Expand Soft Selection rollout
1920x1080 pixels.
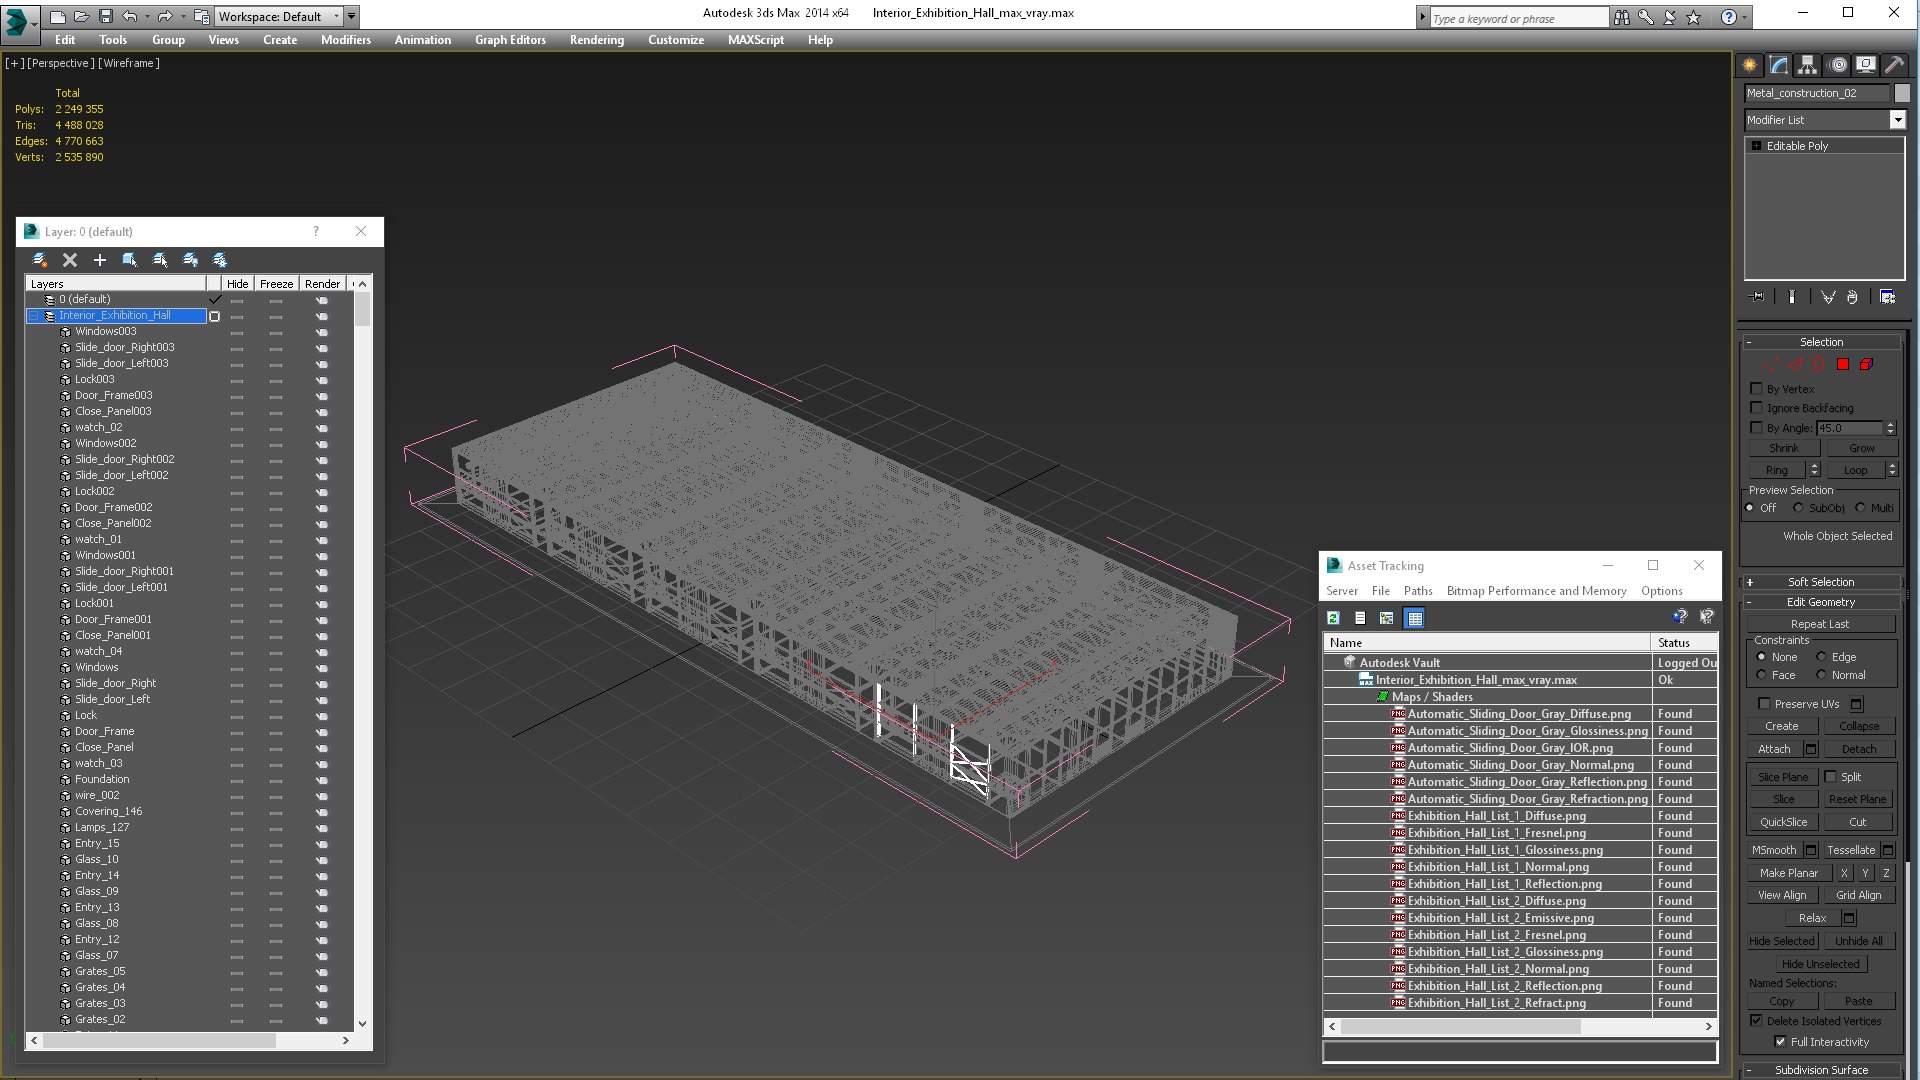click(x=1820, y=582)
